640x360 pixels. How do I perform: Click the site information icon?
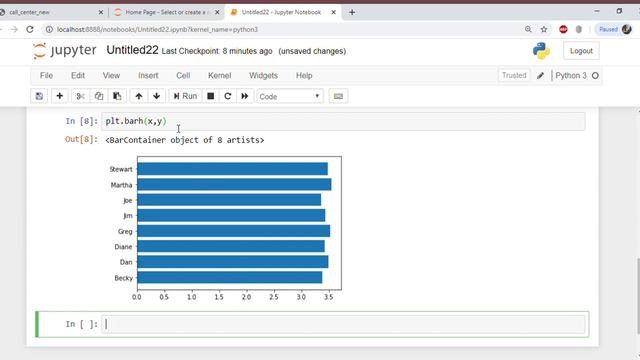pyautogui.click(x=49, y=29)
